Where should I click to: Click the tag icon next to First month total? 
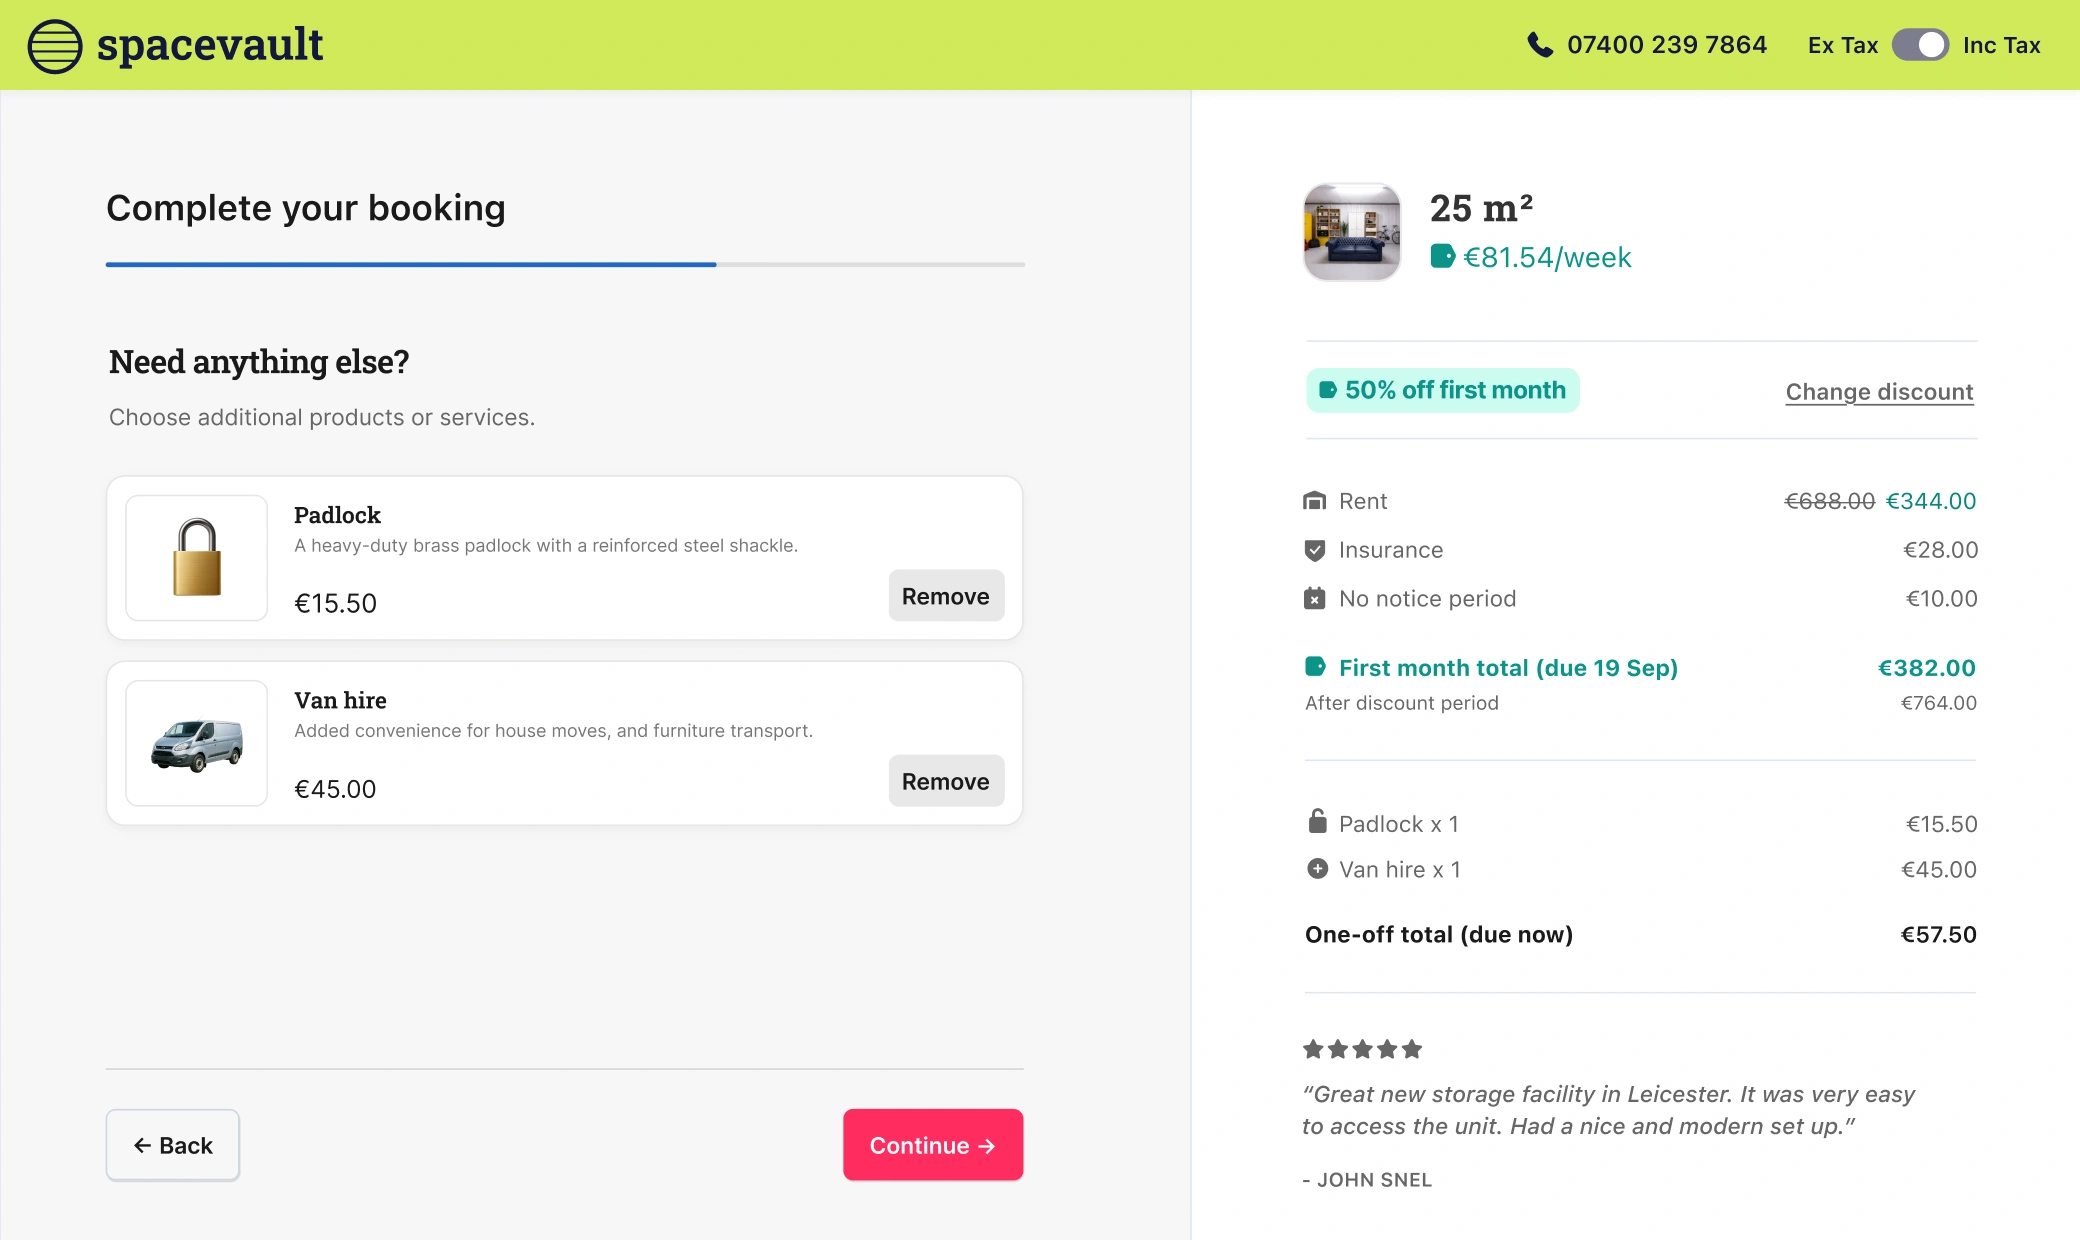[x=1315, y=667]
